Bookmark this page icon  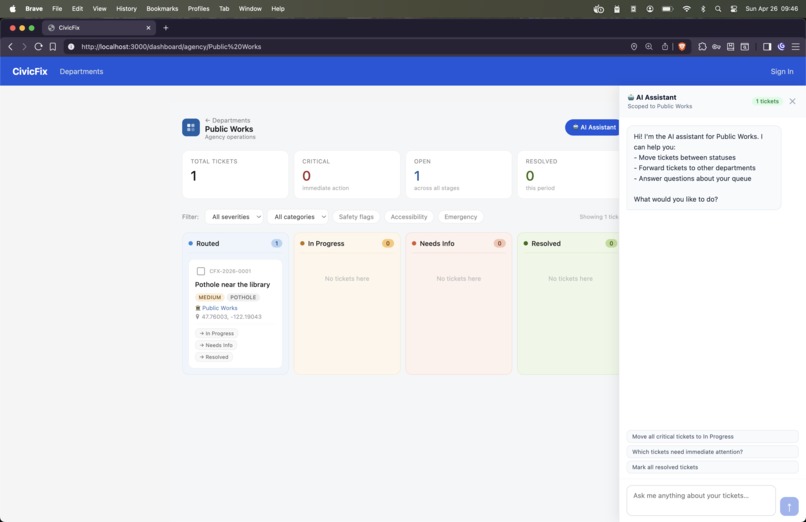[52, 47]
